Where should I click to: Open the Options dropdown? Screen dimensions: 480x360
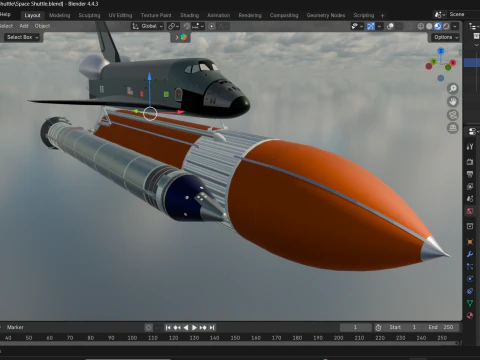pos(445,37)
